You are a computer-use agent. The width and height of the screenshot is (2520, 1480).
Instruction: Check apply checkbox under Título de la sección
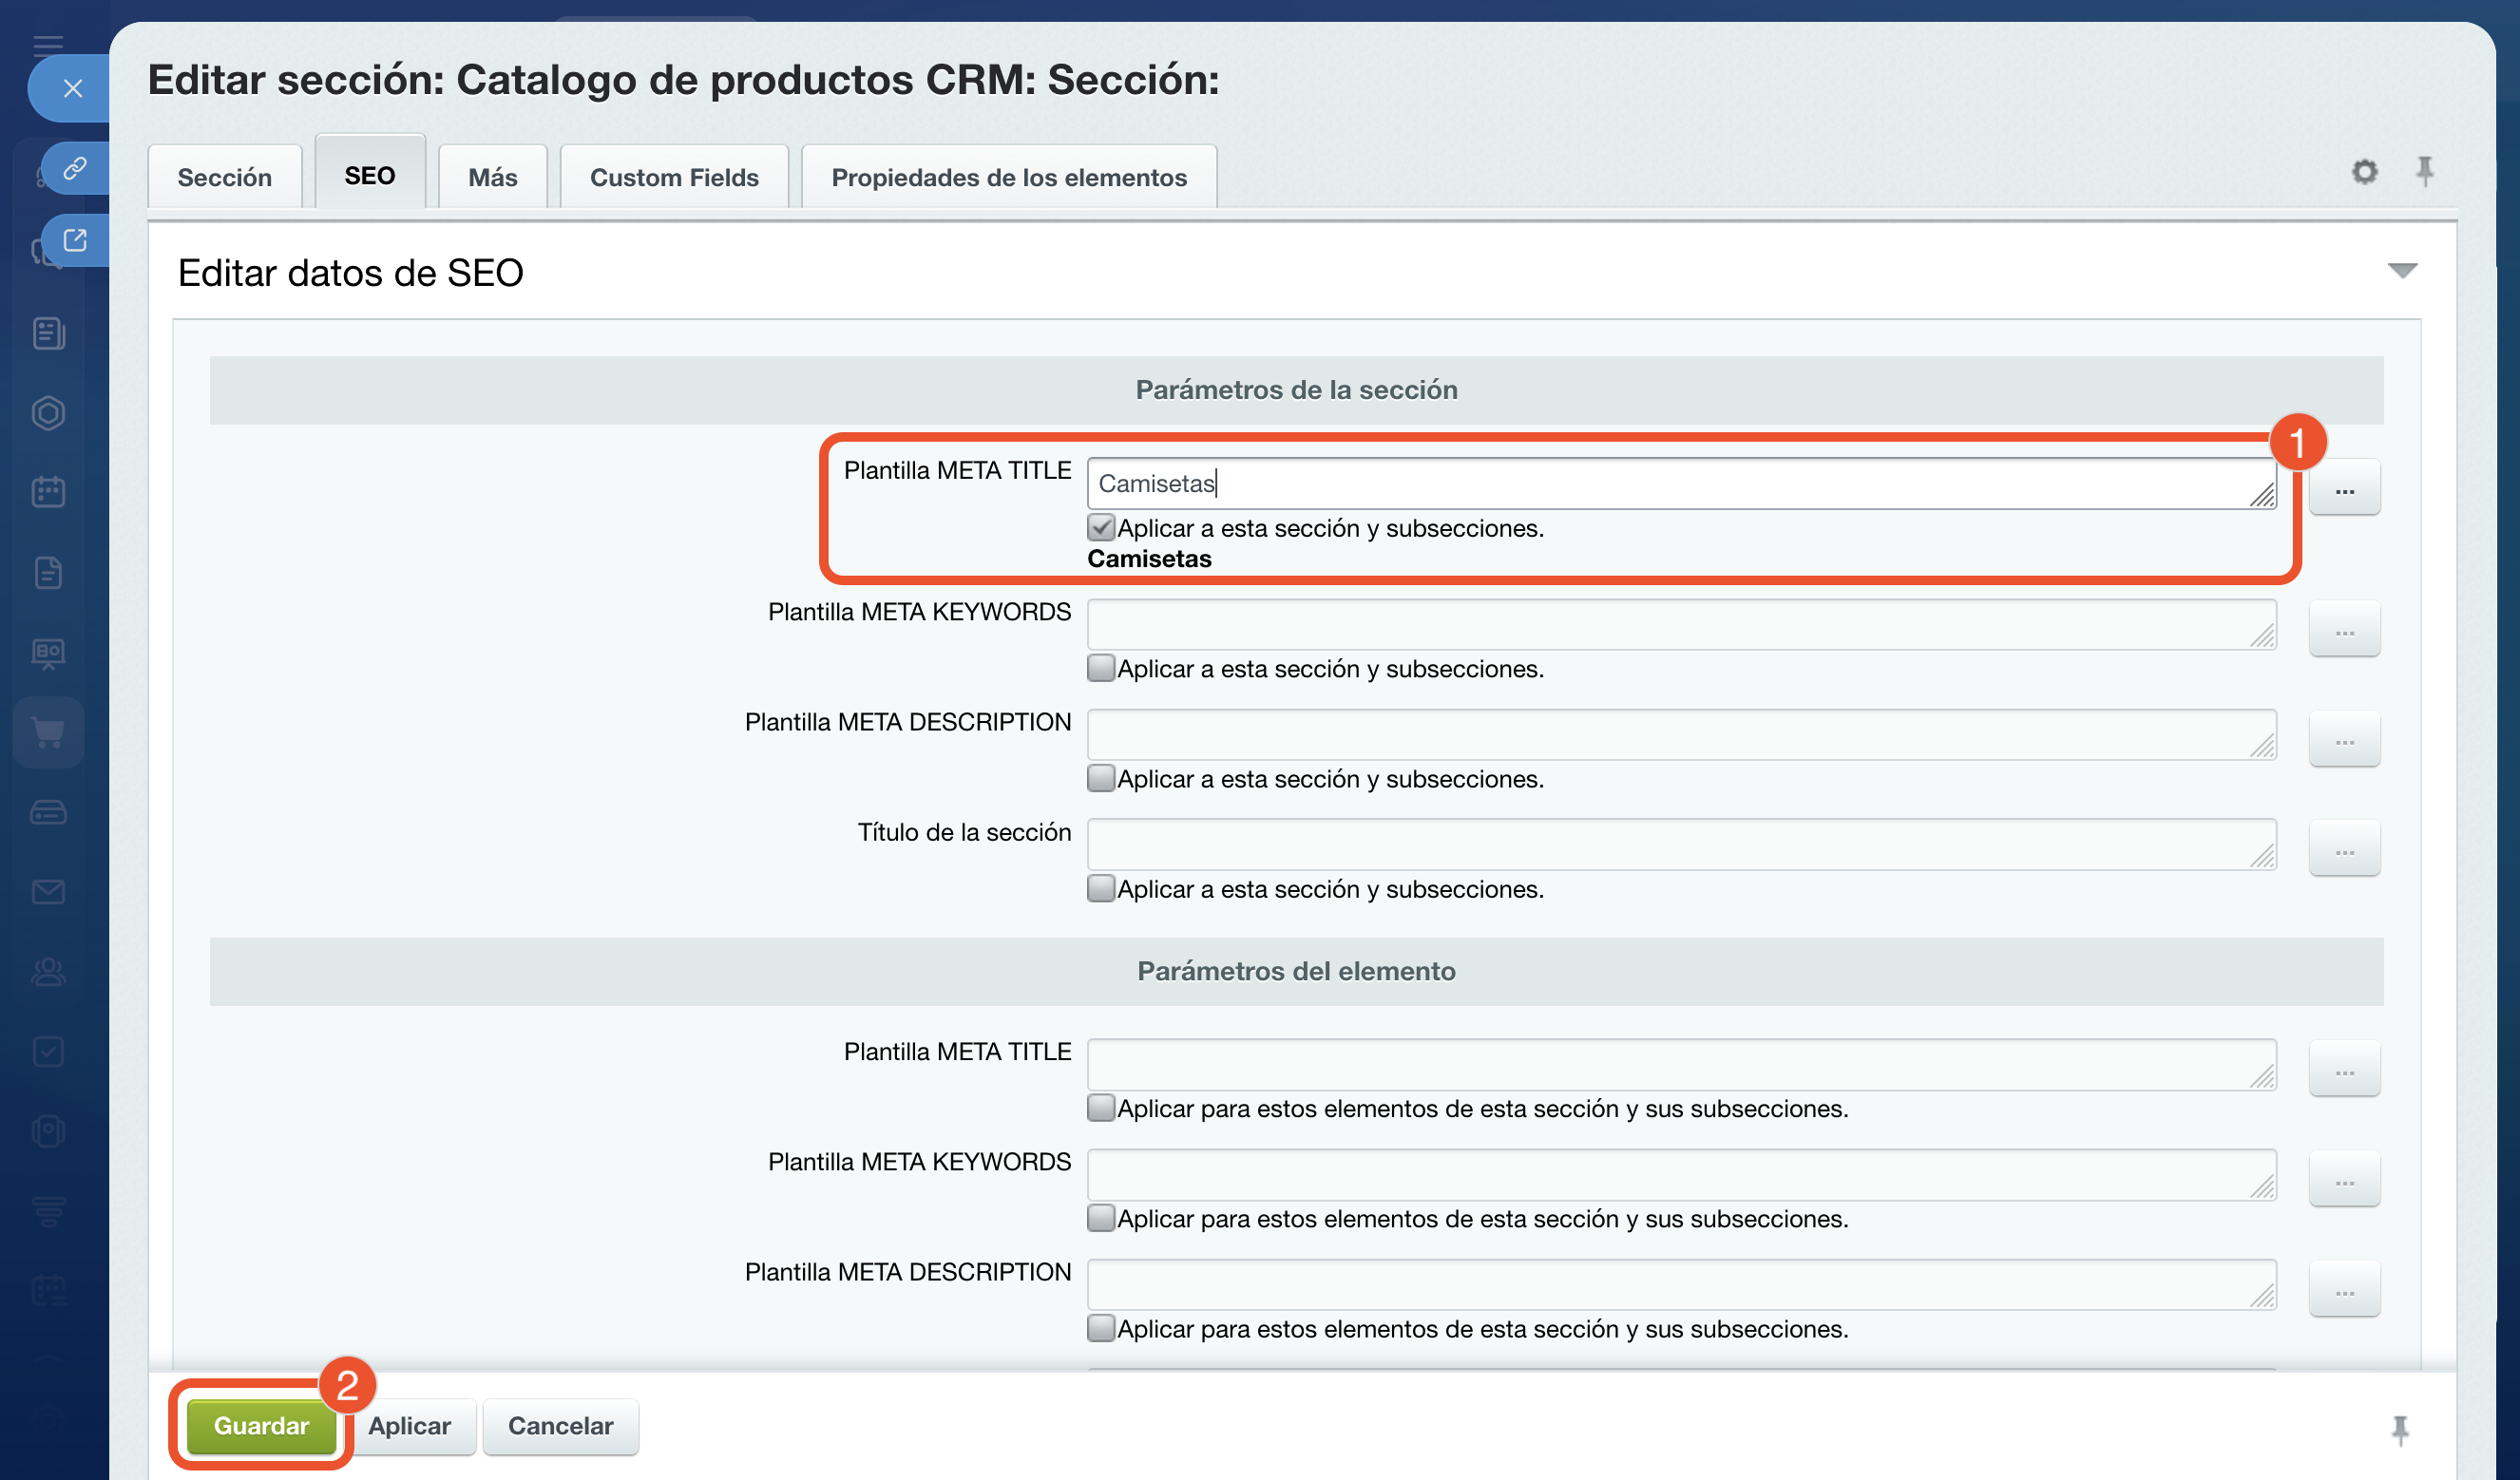pos(1100,888)
